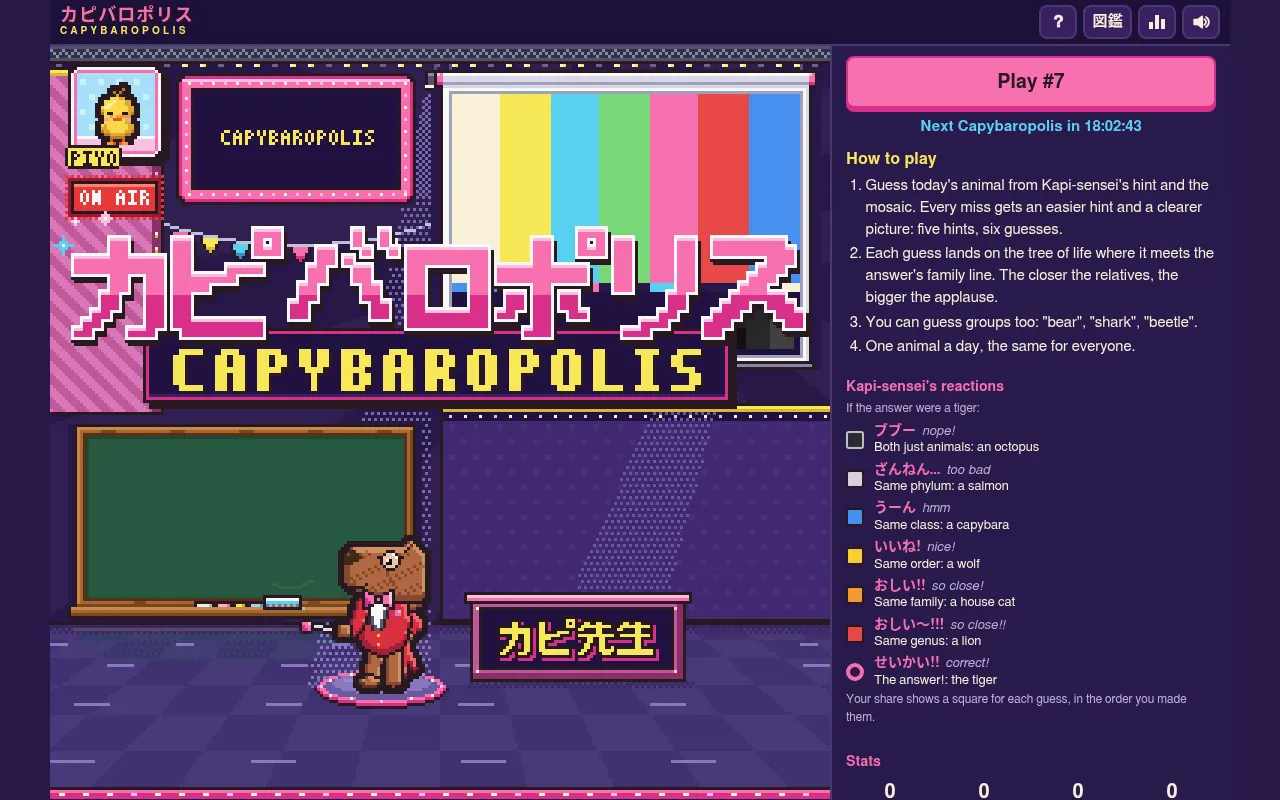Open the 図鑑 encyclopedia button
Image resolution: width=1280 pixels, height=800 pixels.
(1107, 21)
